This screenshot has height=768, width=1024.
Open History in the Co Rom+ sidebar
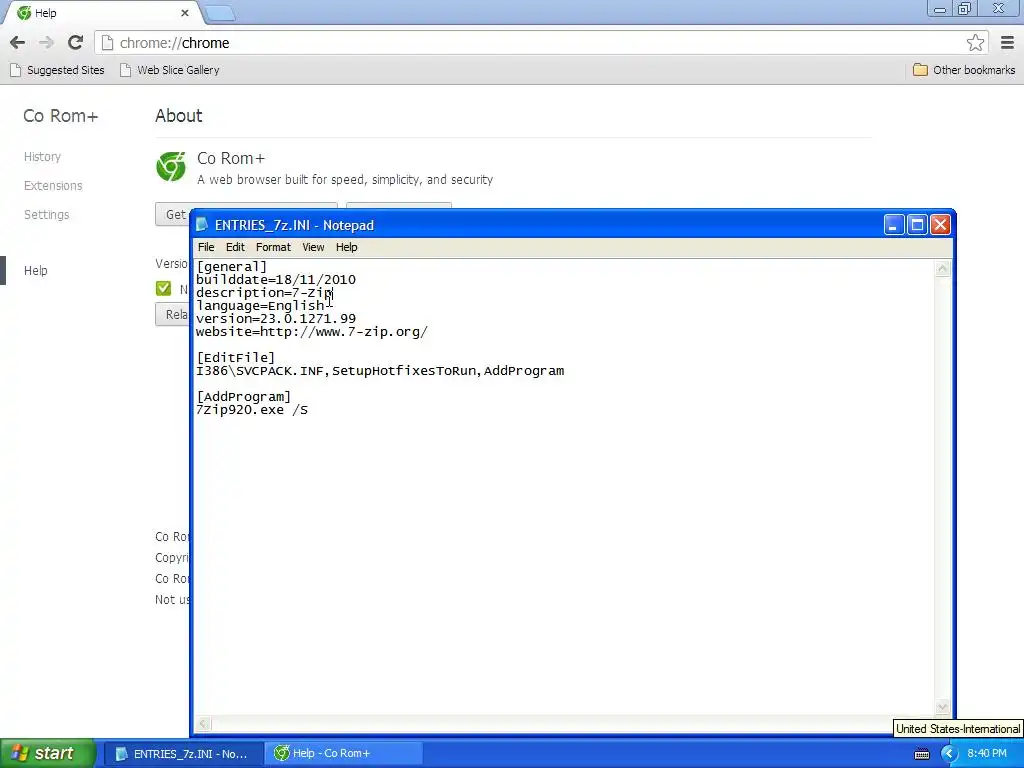42,157
